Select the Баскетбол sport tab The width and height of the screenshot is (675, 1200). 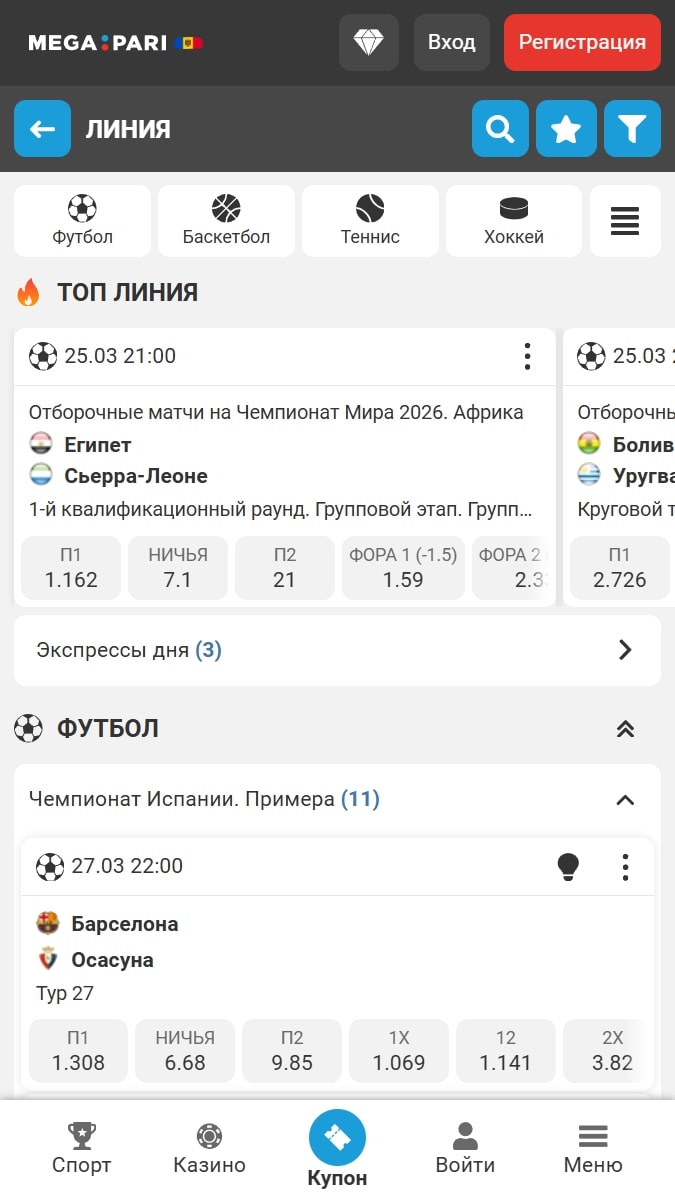point(226,221)
